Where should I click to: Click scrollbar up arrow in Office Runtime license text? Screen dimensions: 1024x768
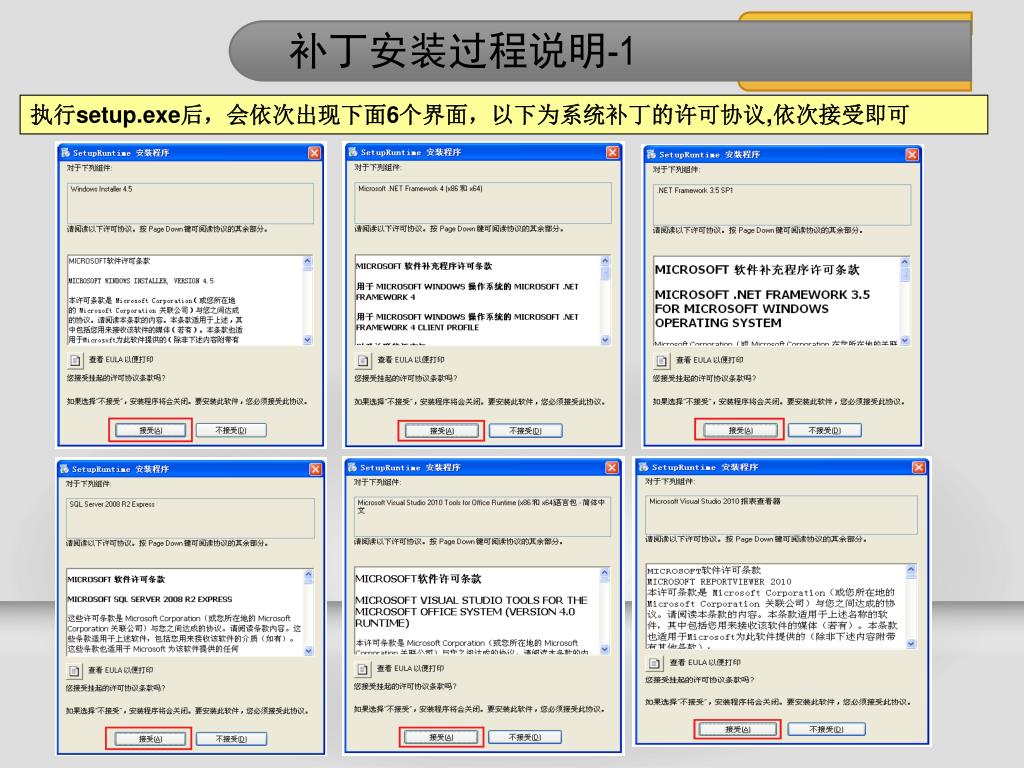pyautogui.click(x=605, y=573)
